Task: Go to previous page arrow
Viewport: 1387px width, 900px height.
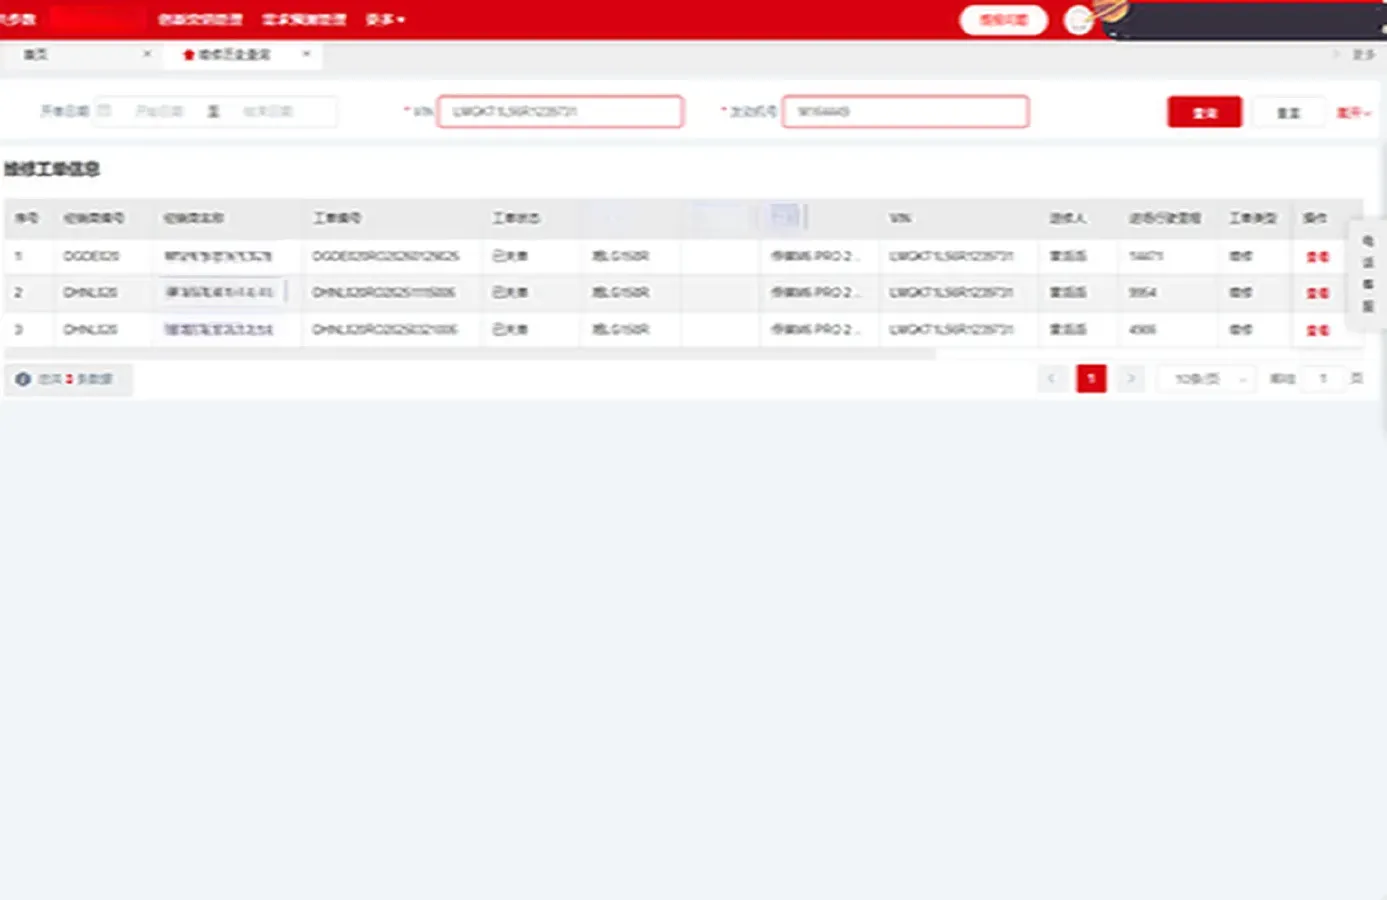Action: coord(1051,379)
